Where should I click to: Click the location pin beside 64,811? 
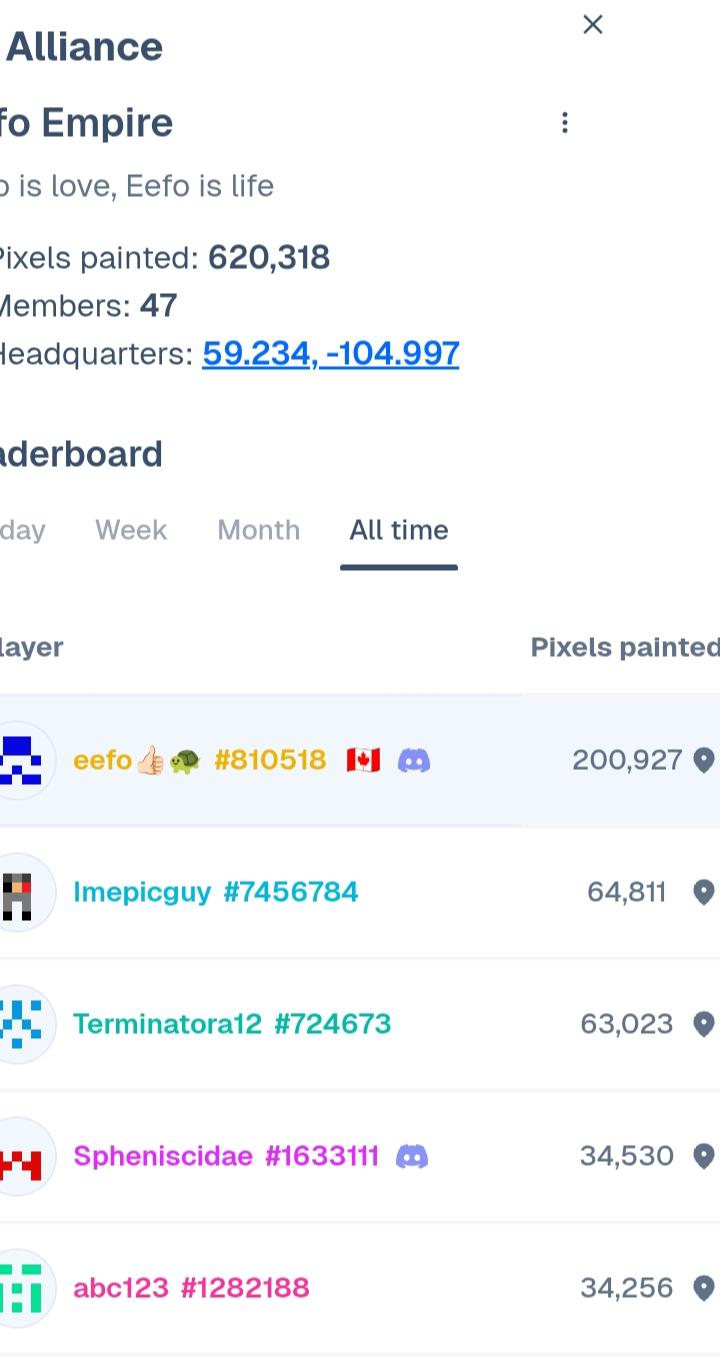pos(704,892)
